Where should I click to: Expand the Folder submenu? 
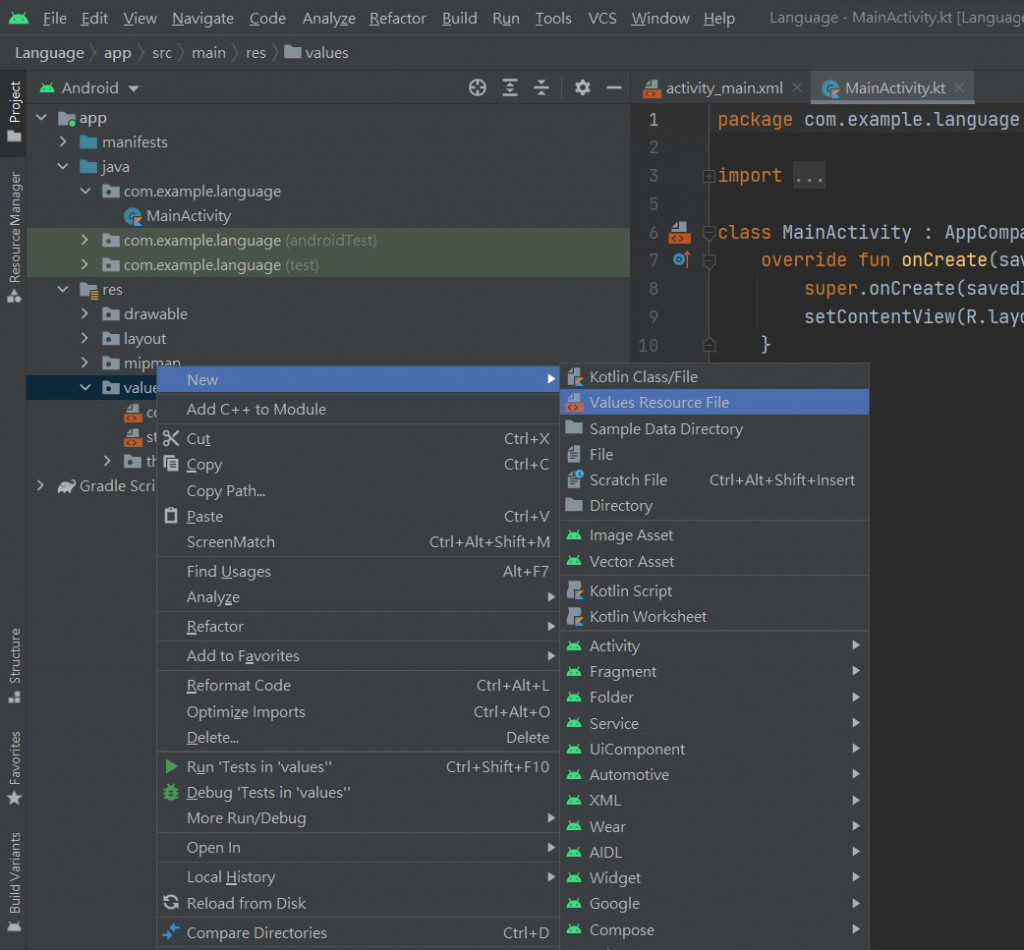[714, 697]
